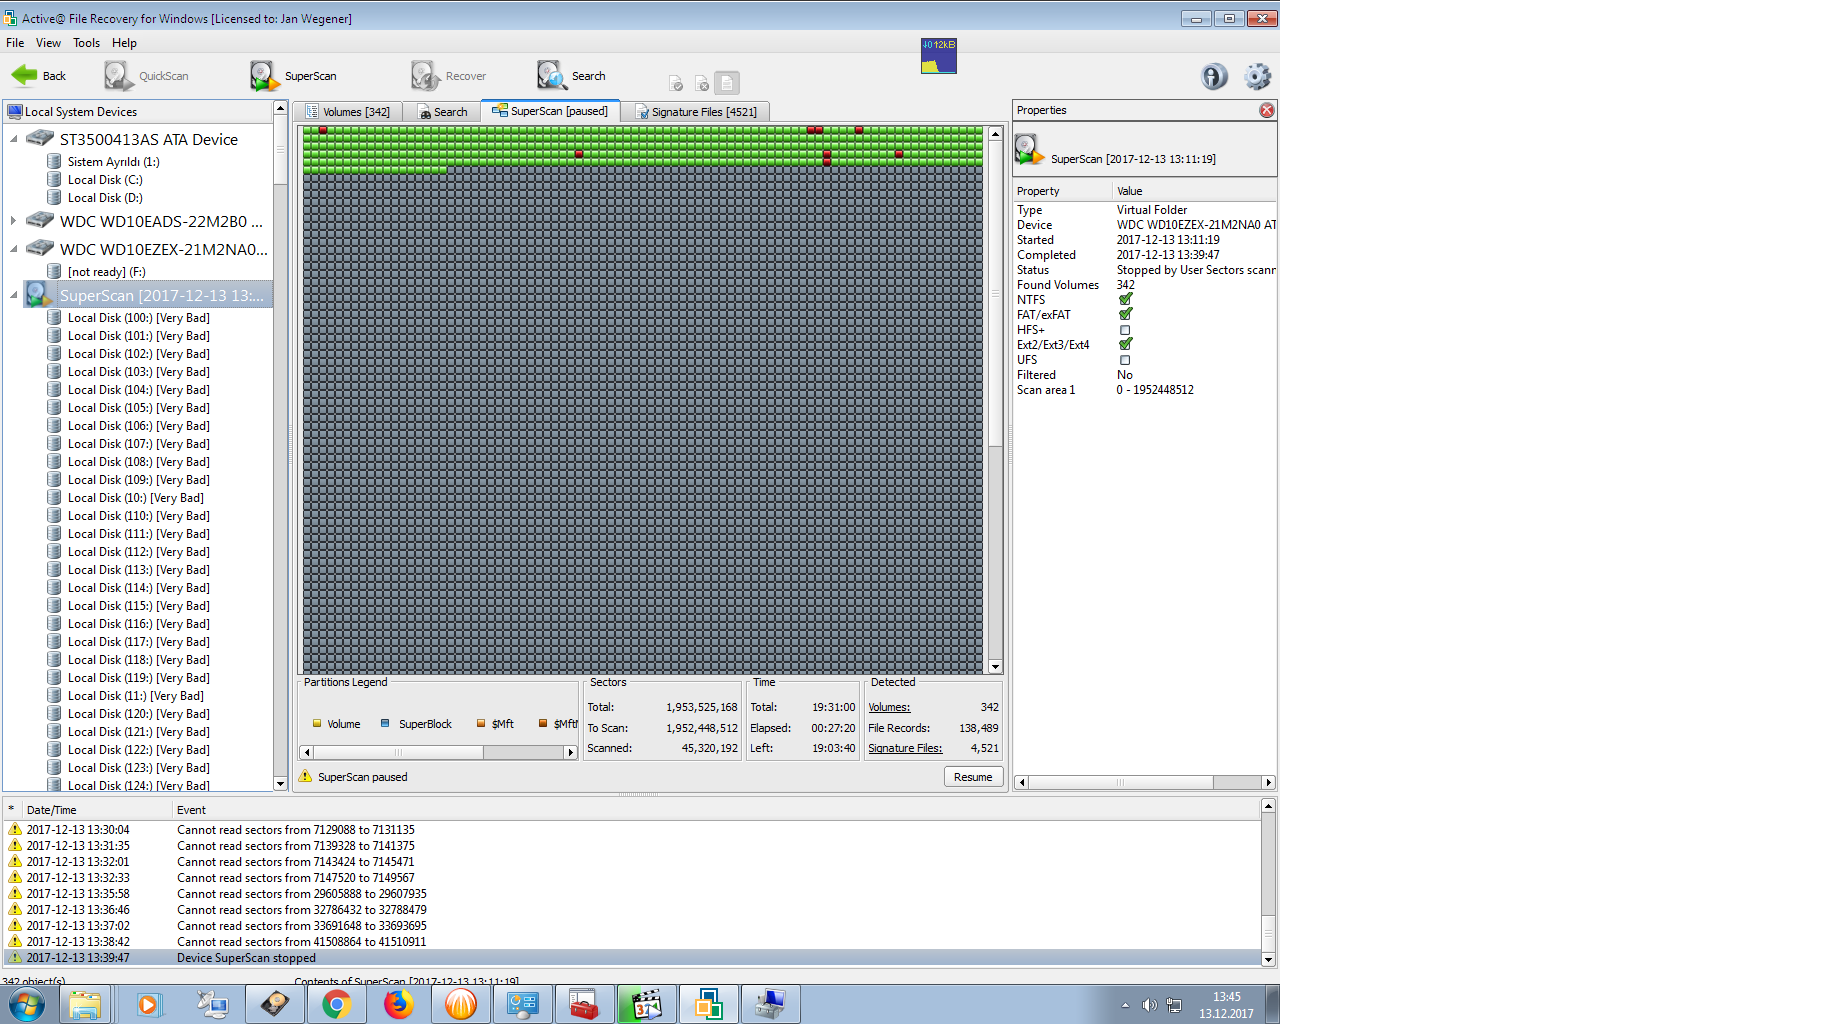1840x1024 pixels.
Task: Collapse the ST3500413AS ATA Device node
Action: pyautogui.click(x=13, y=139)
